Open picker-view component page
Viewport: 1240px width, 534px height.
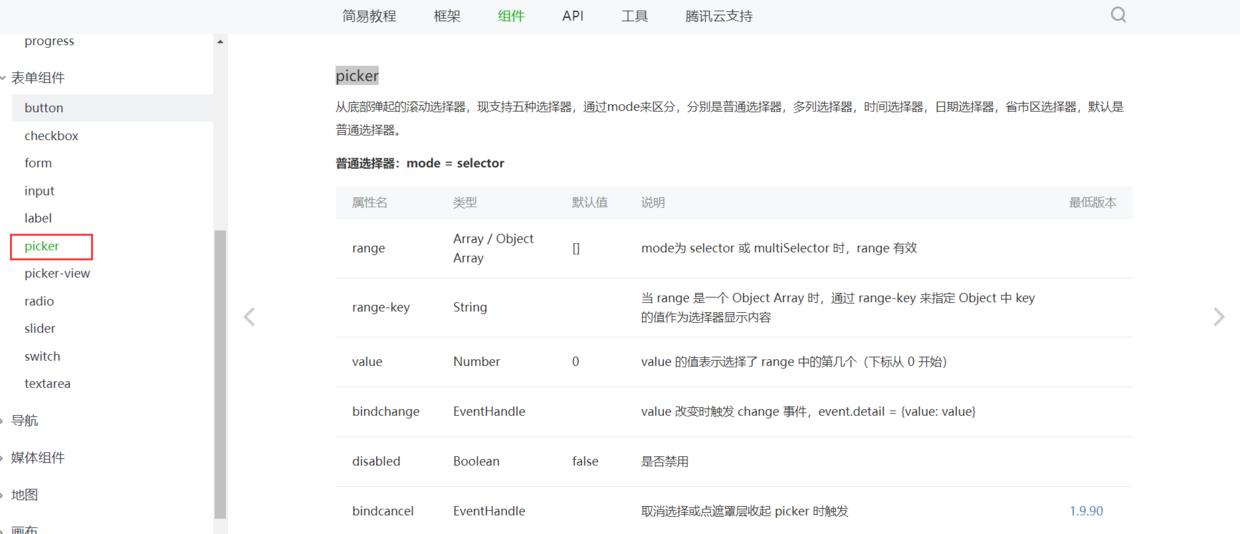coord(57,273)
